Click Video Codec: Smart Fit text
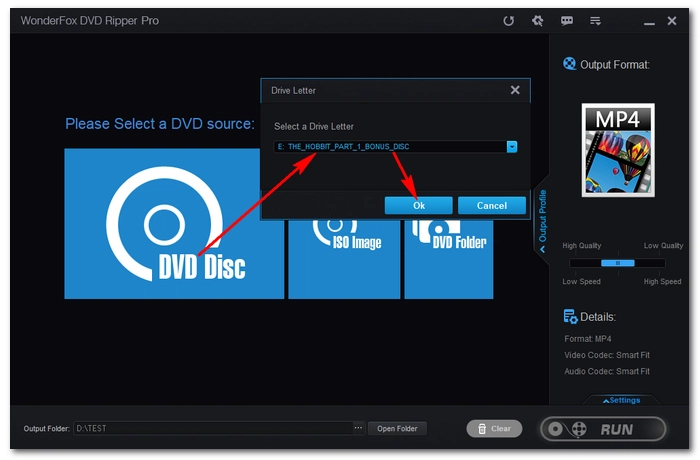The height and width of the screenshot is (460, 700). (x=607, y=355)
